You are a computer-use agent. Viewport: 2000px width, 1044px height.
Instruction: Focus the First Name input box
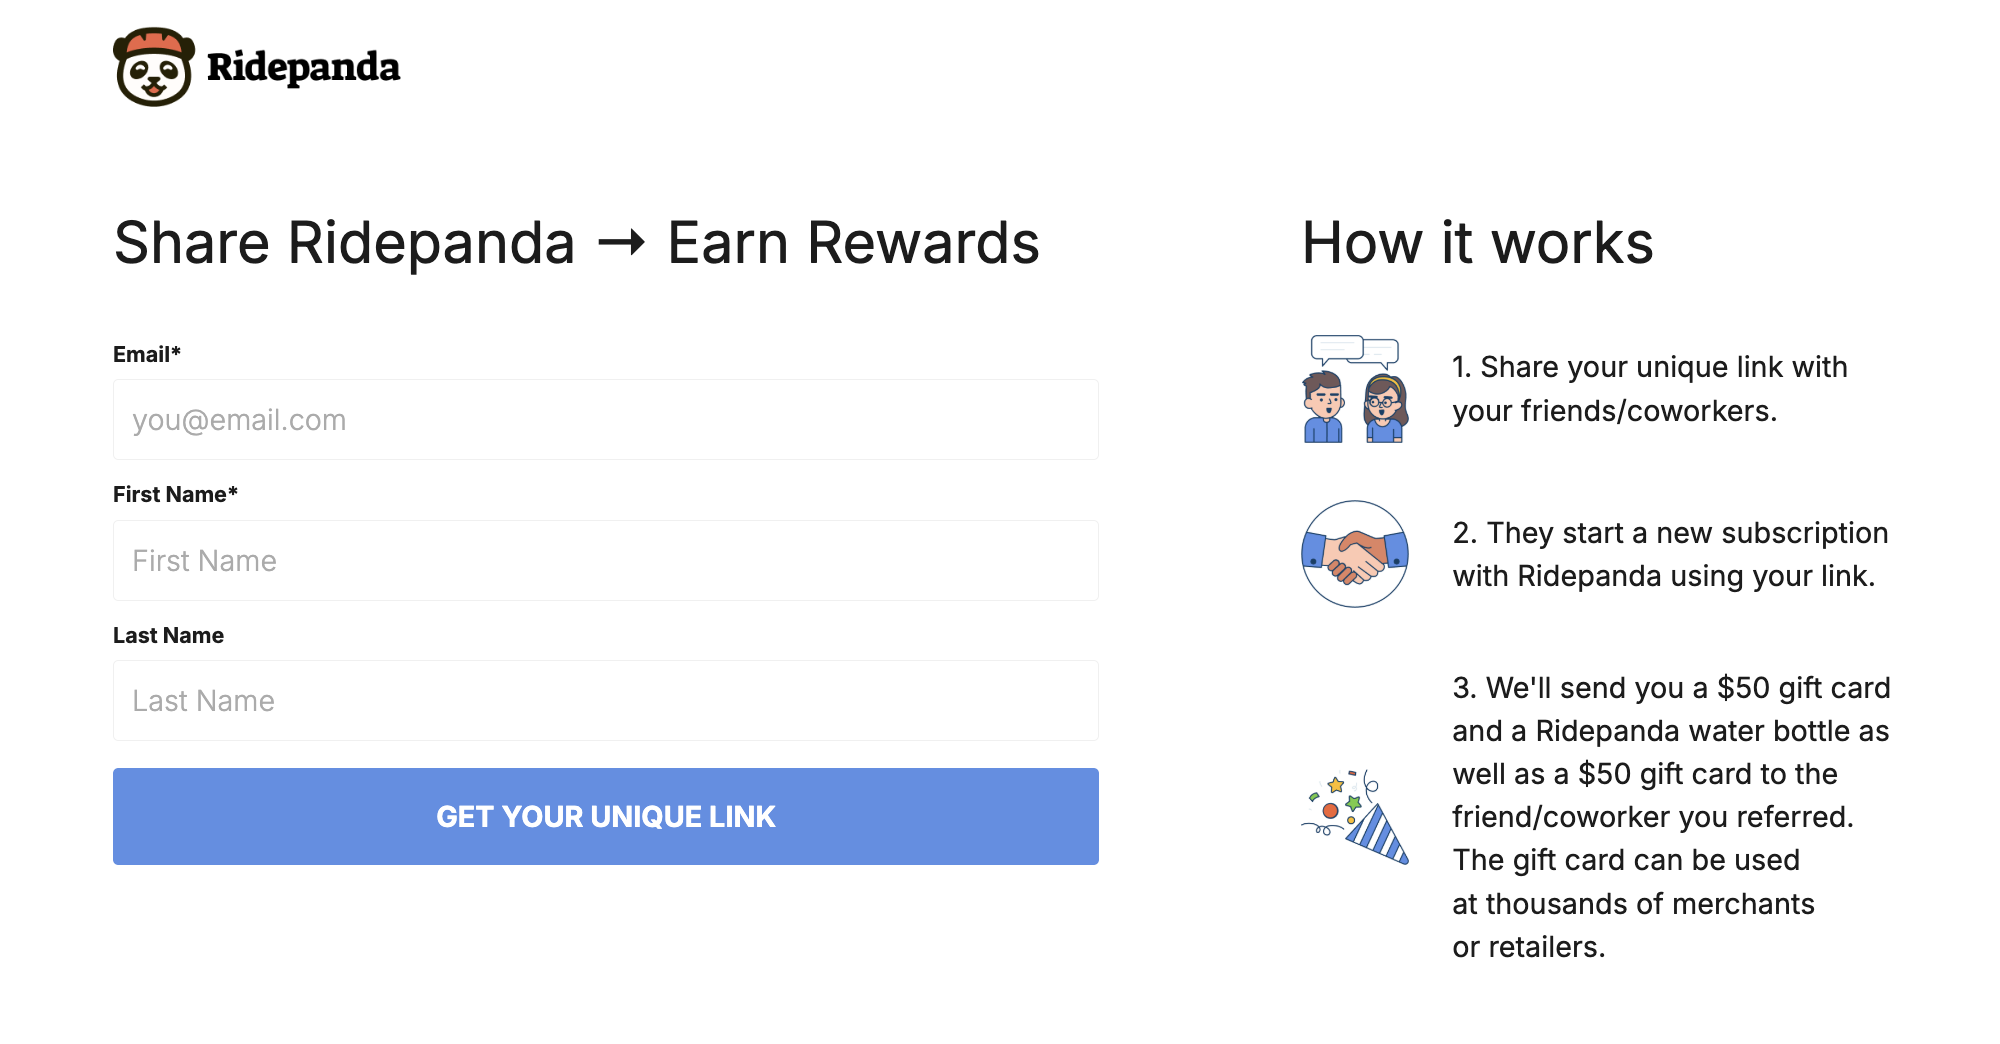605,560
